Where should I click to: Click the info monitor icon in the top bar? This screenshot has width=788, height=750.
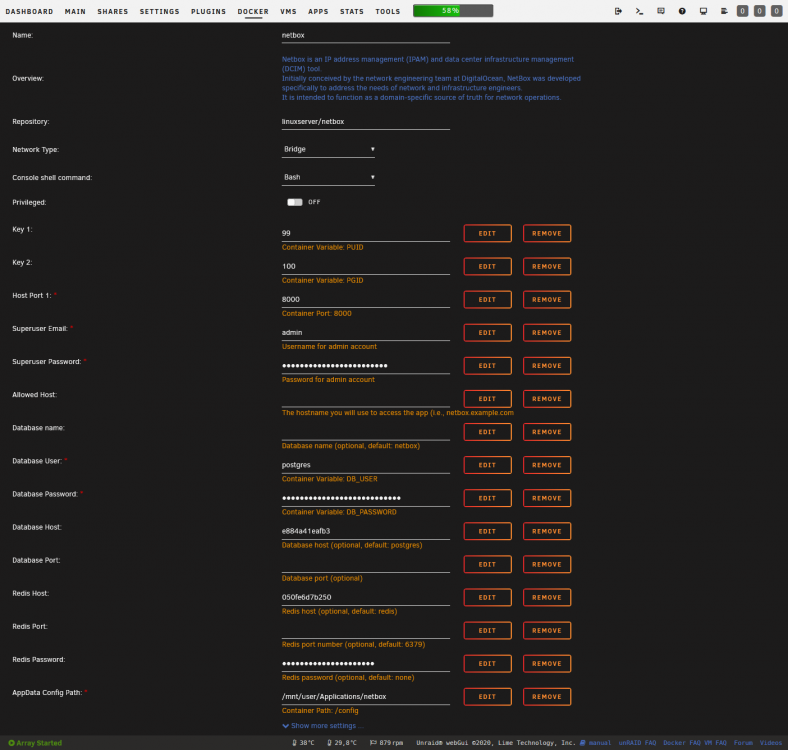703,11
